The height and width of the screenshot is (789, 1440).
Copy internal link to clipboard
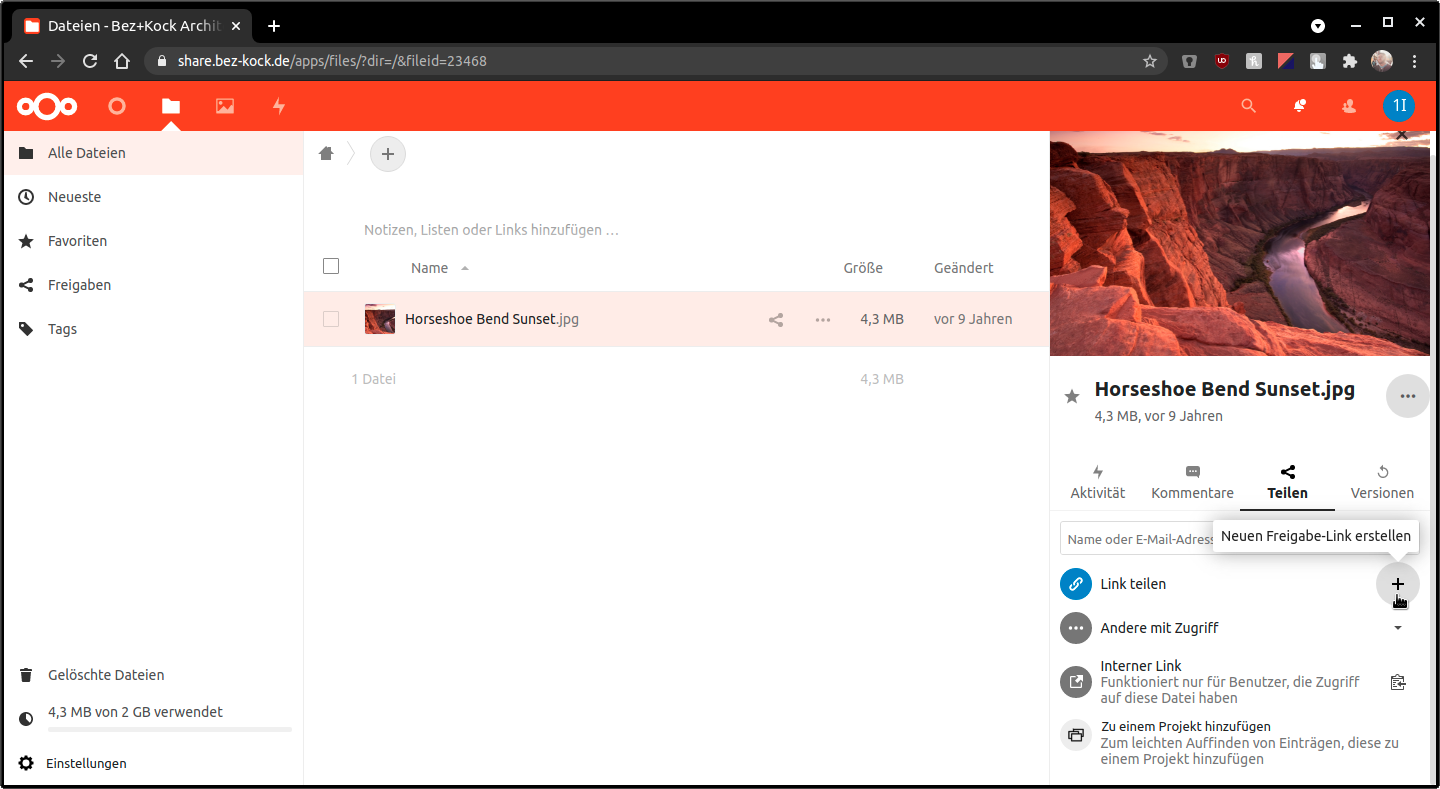click(1398, 682)
